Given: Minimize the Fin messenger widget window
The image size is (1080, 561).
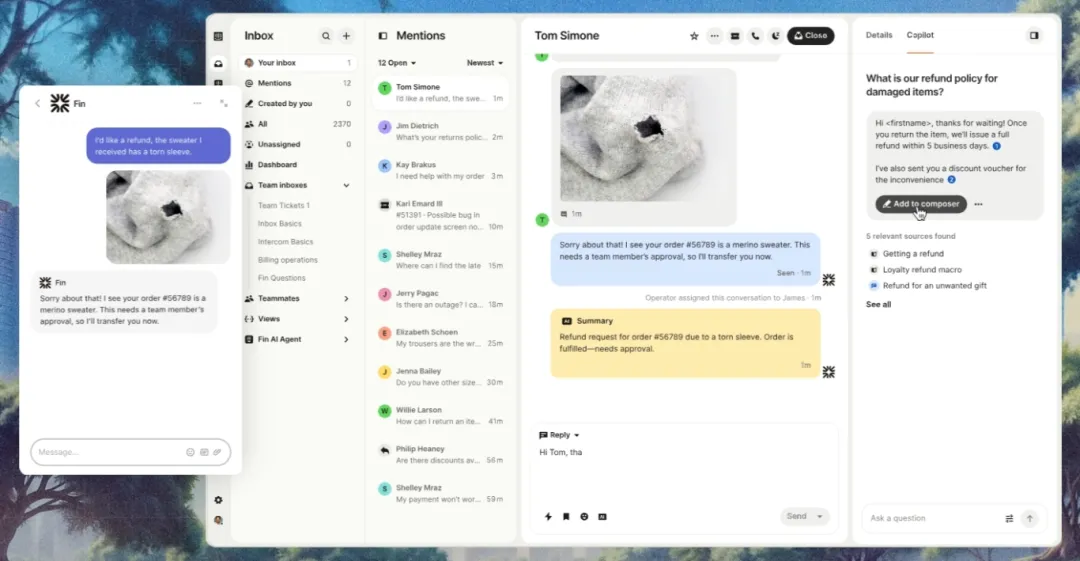Looking at the screenshot, I should pos(197,103).
